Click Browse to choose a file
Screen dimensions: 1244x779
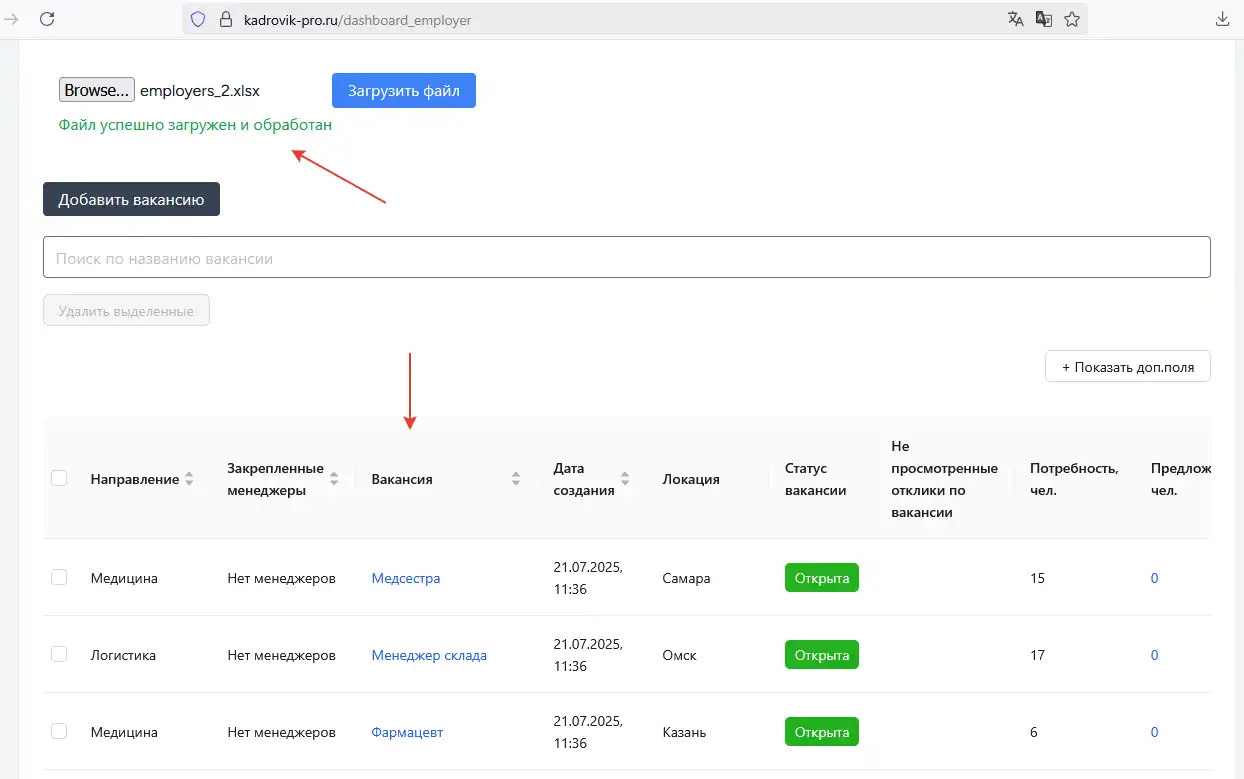[x=97, y=90]
